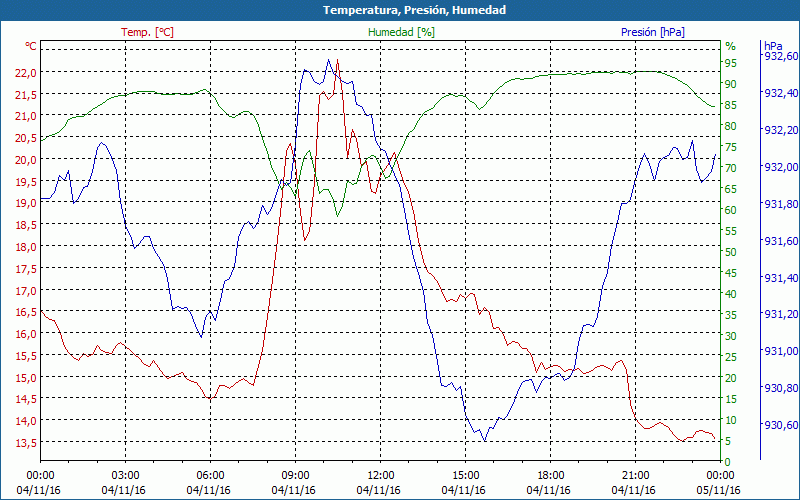Click the '15:00' time axis label

click(465, 476)
